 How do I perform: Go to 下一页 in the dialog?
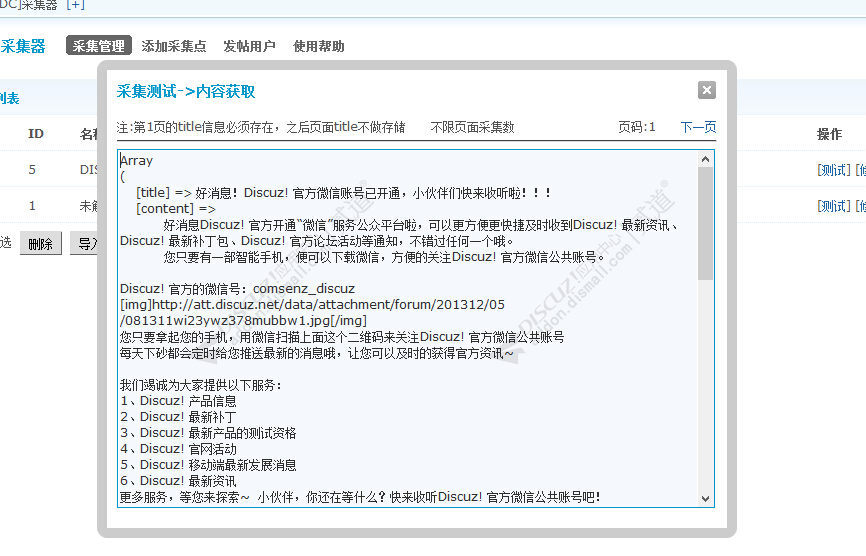tap(698, 128)
